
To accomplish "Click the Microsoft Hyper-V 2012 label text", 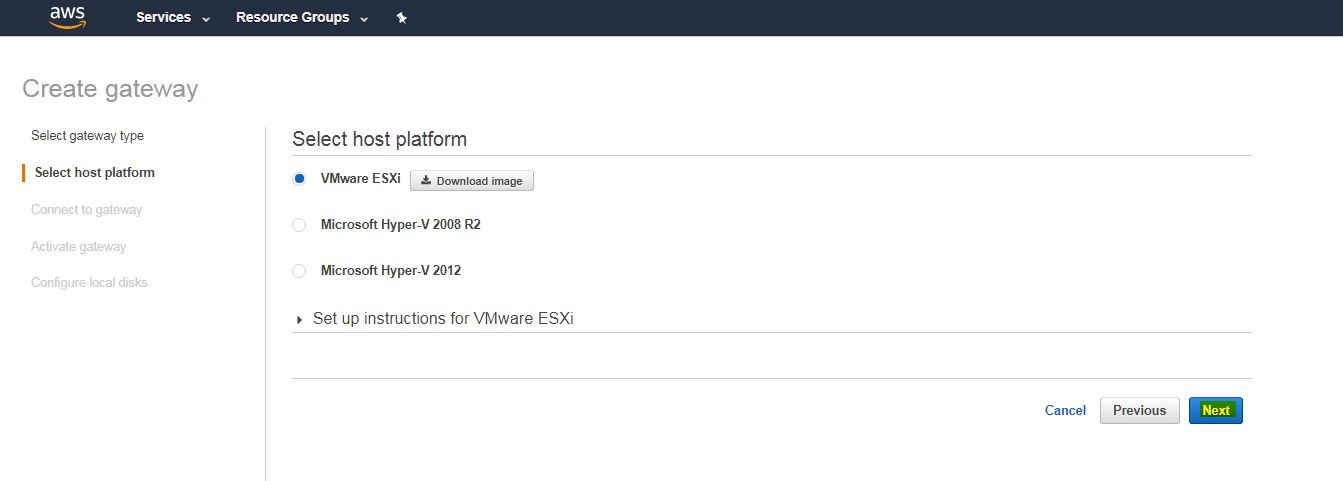I will click(x=391, y=271).
